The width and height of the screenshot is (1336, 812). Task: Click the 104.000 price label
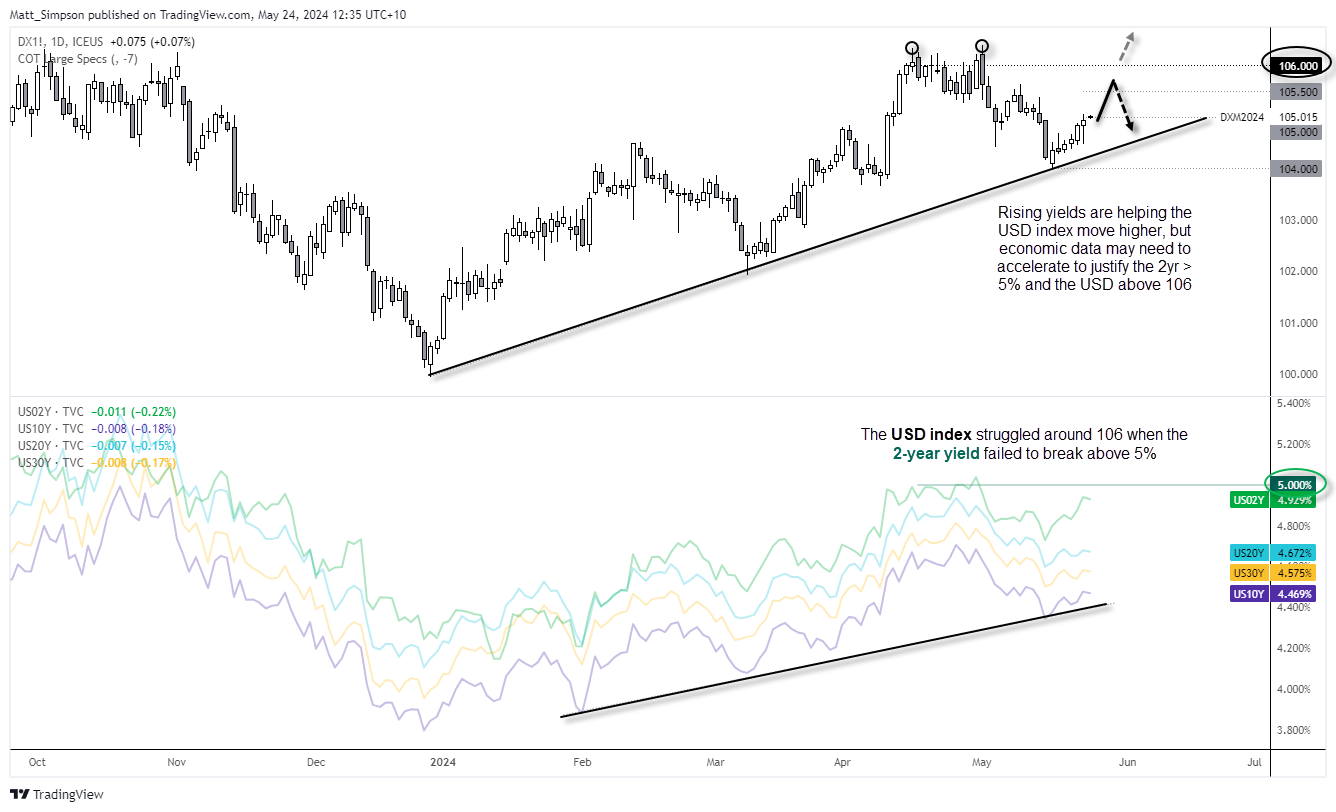[x=1298, y=169]
